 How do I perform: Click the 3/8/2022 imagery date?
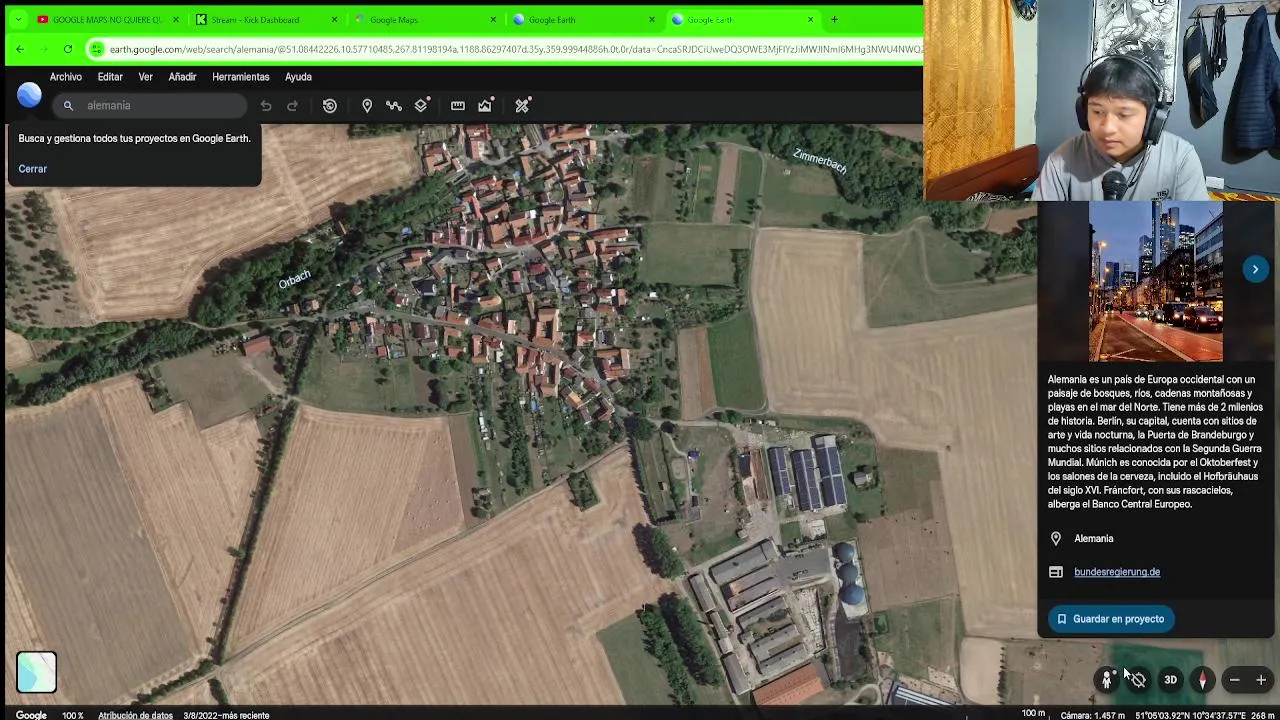(226, 715)
